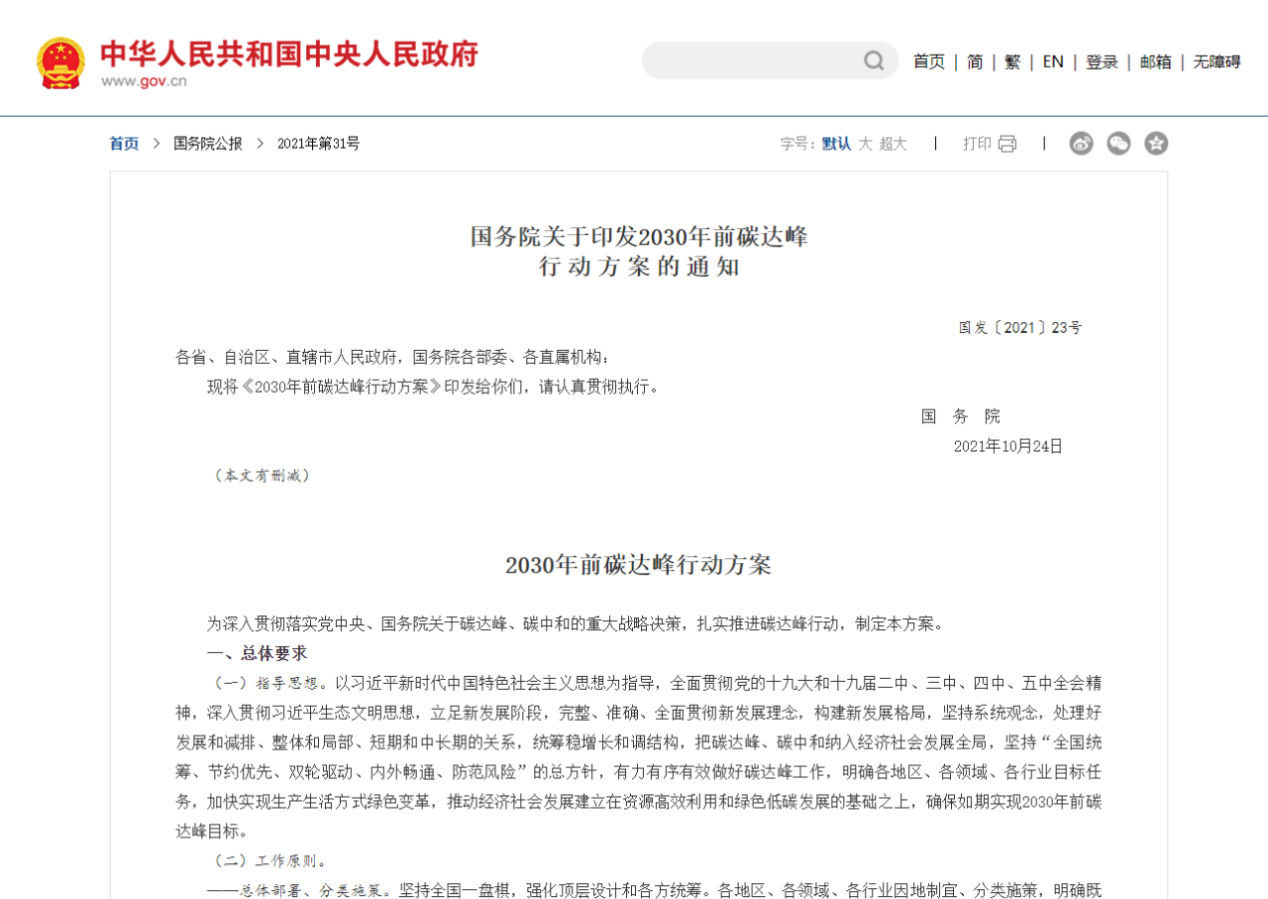Open the 邮箱 mailbox link
Viewport: 1268px width, 899px height.
[1155, 62]
